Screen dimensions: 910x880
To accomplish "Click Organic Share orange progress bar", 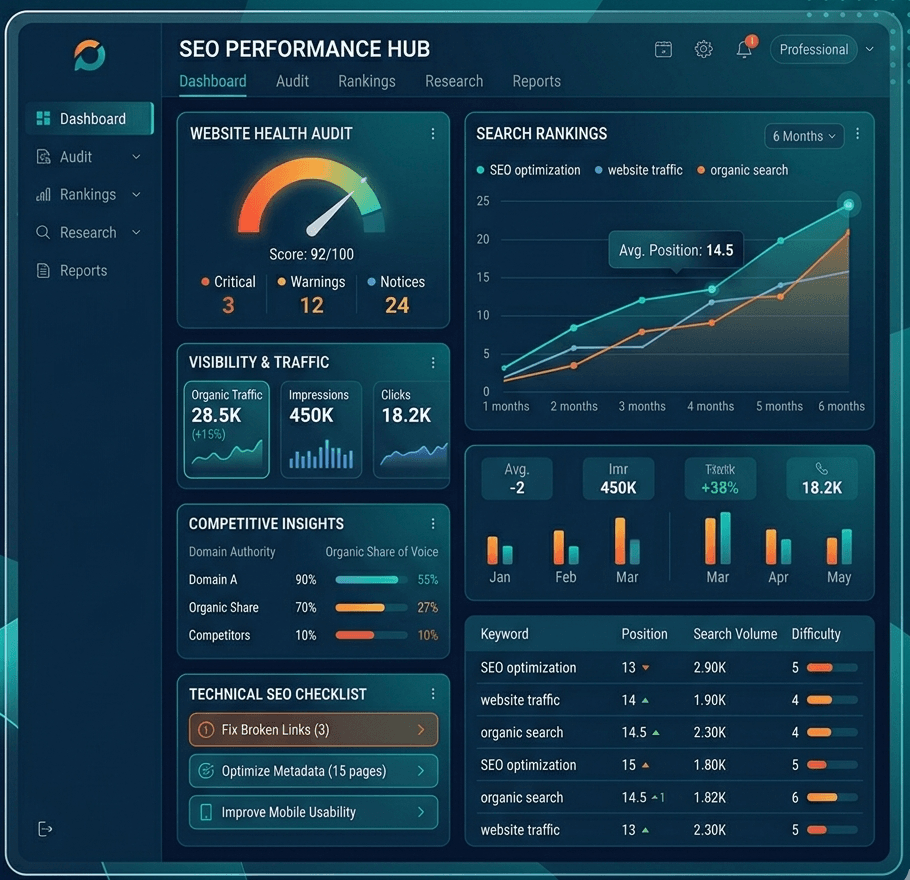I will click(371, 607).
